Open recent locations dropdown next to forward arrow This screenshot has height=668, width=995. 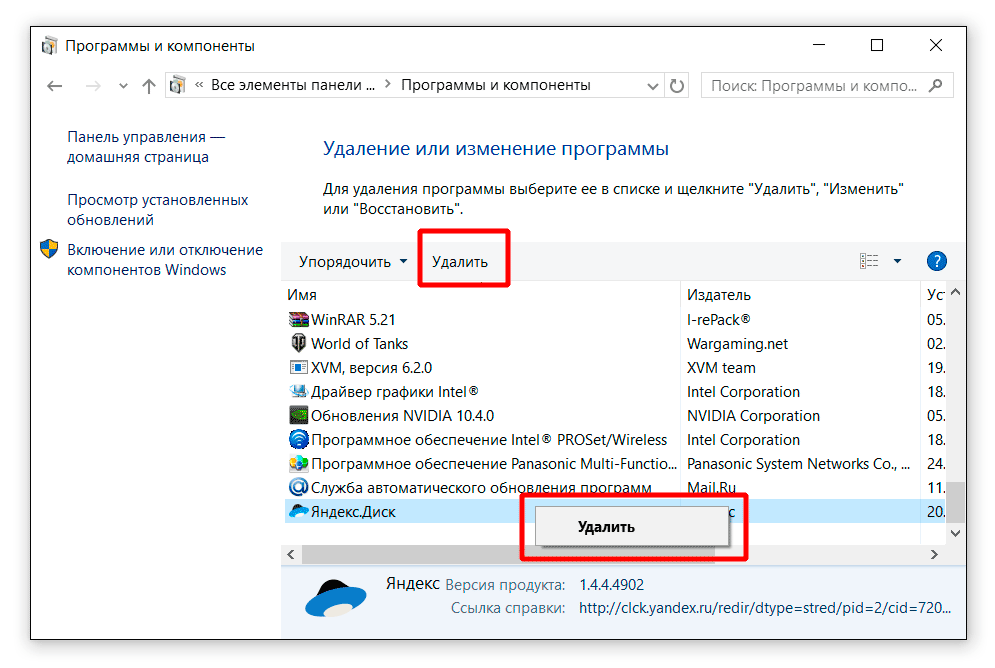tap(123, 86)
